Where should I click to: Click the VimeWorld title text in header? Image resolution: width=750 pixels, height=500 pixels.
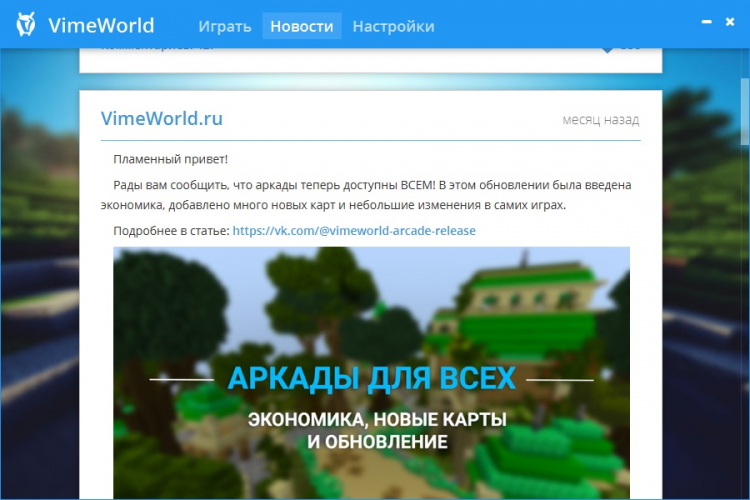tap(101, 25)
